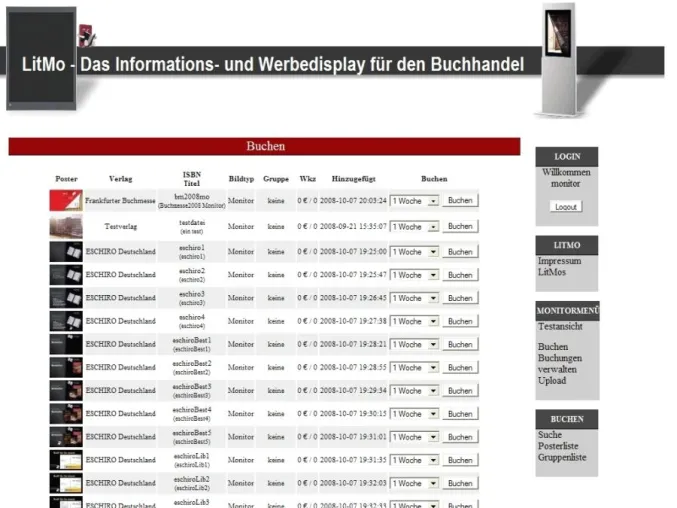This screenshot has width=677, height=508.
Task: Expand duration dropdown for bm2008mo row
Action: pos(414,201)
